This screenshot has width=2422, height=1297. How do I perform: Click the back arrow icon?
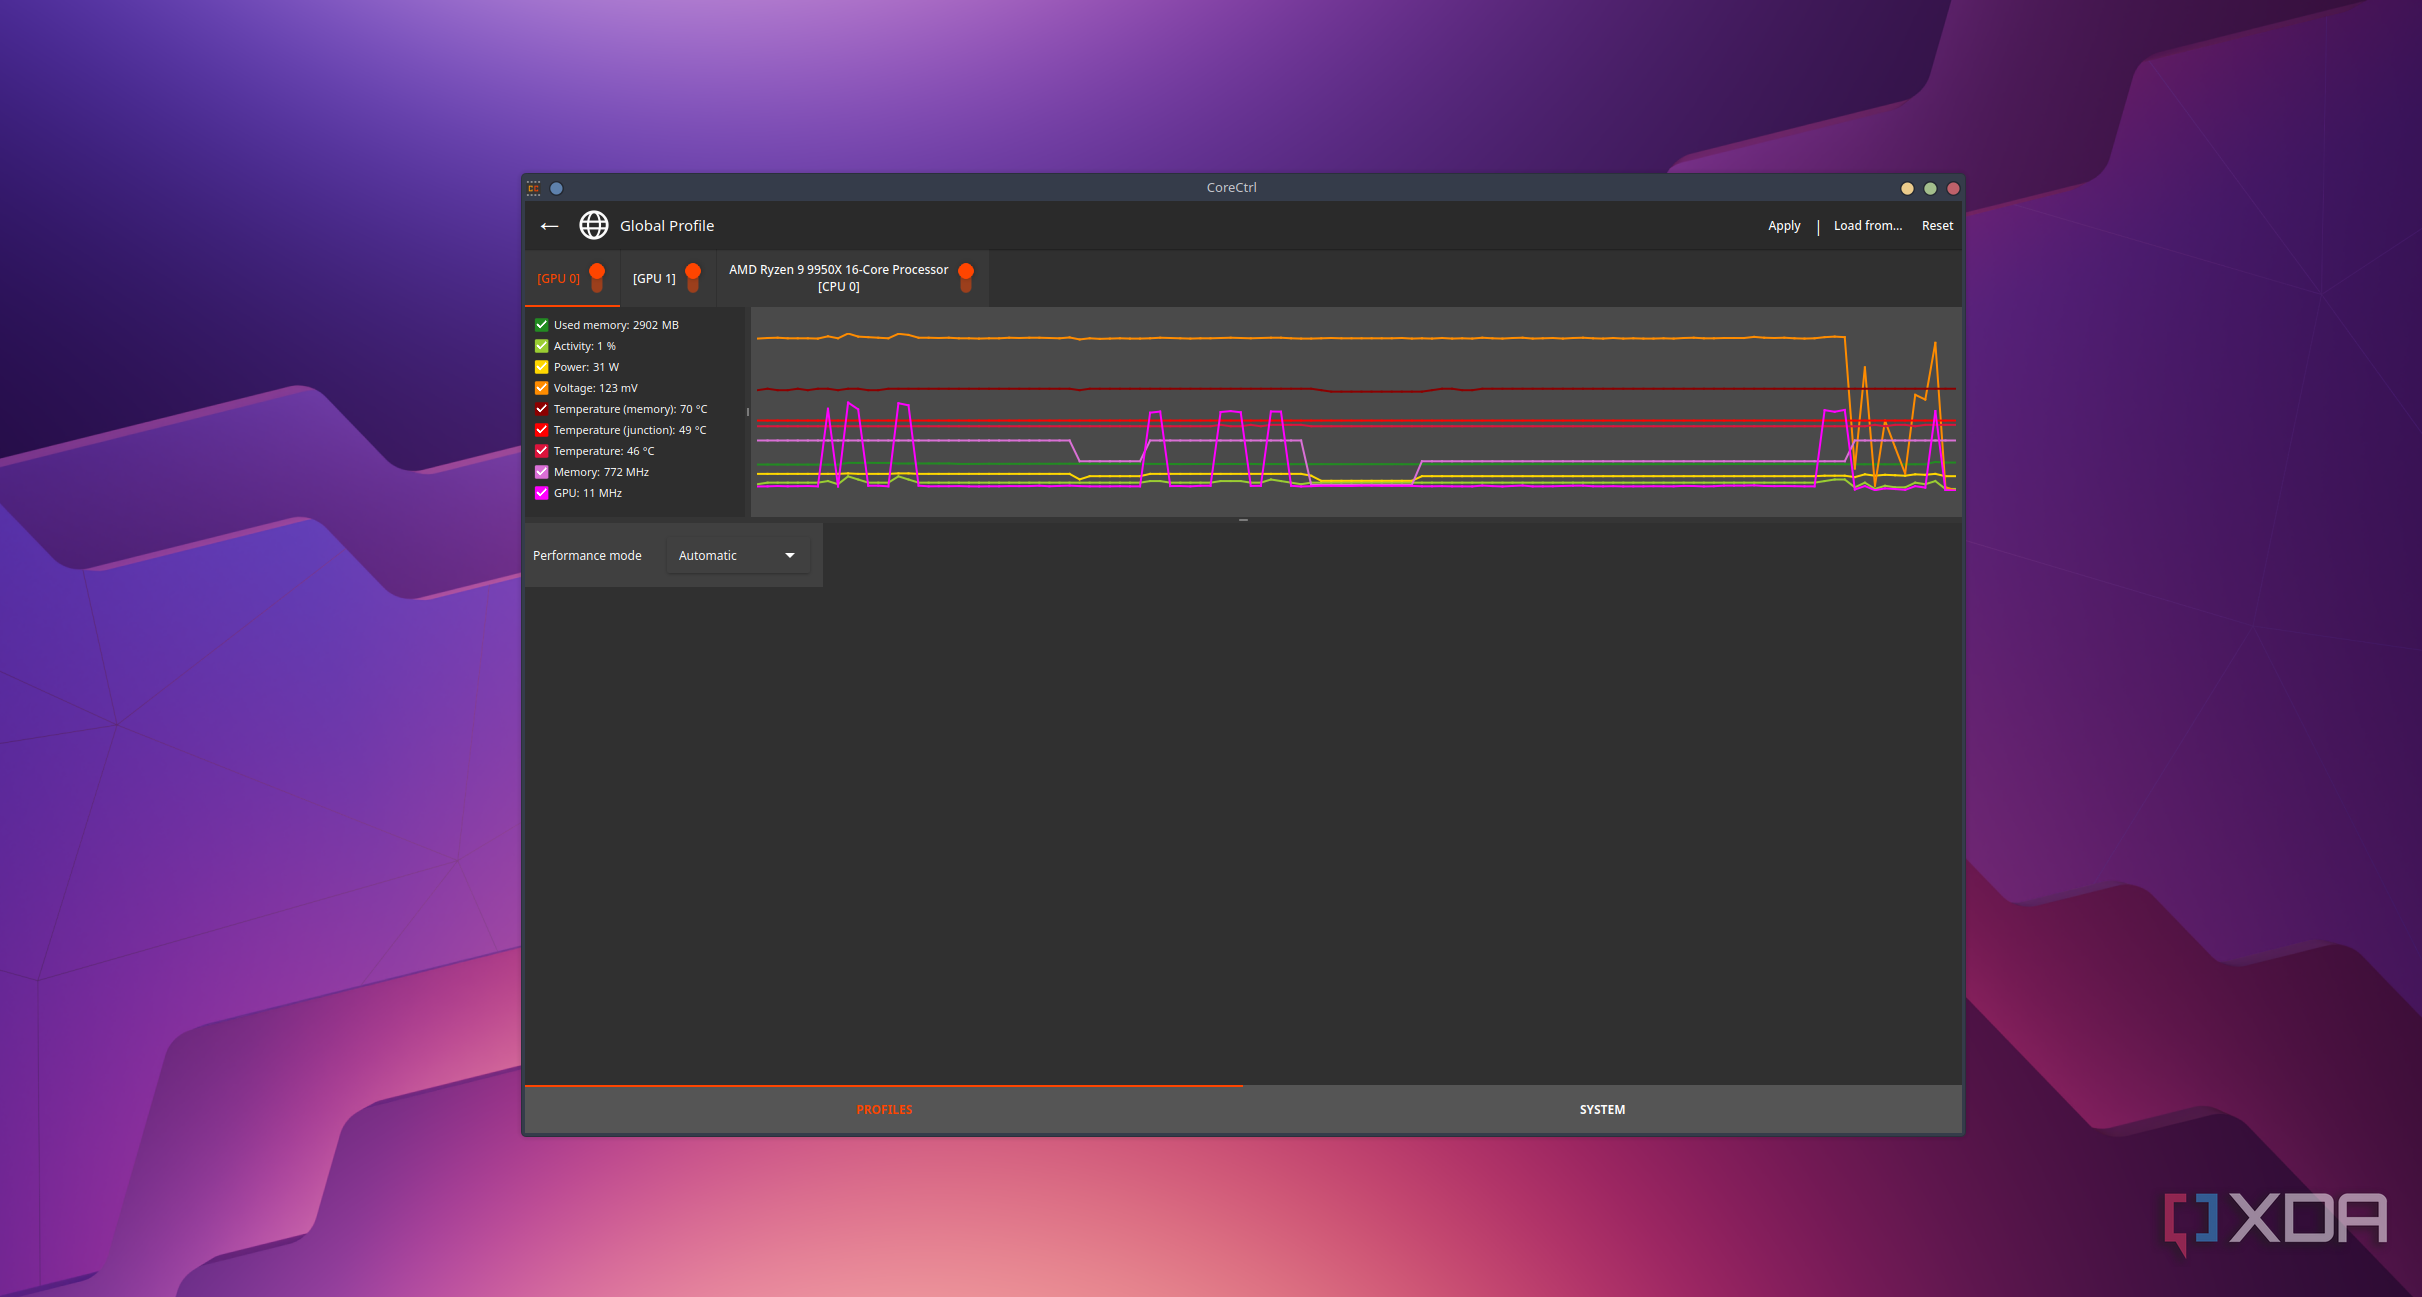(549, 226)
